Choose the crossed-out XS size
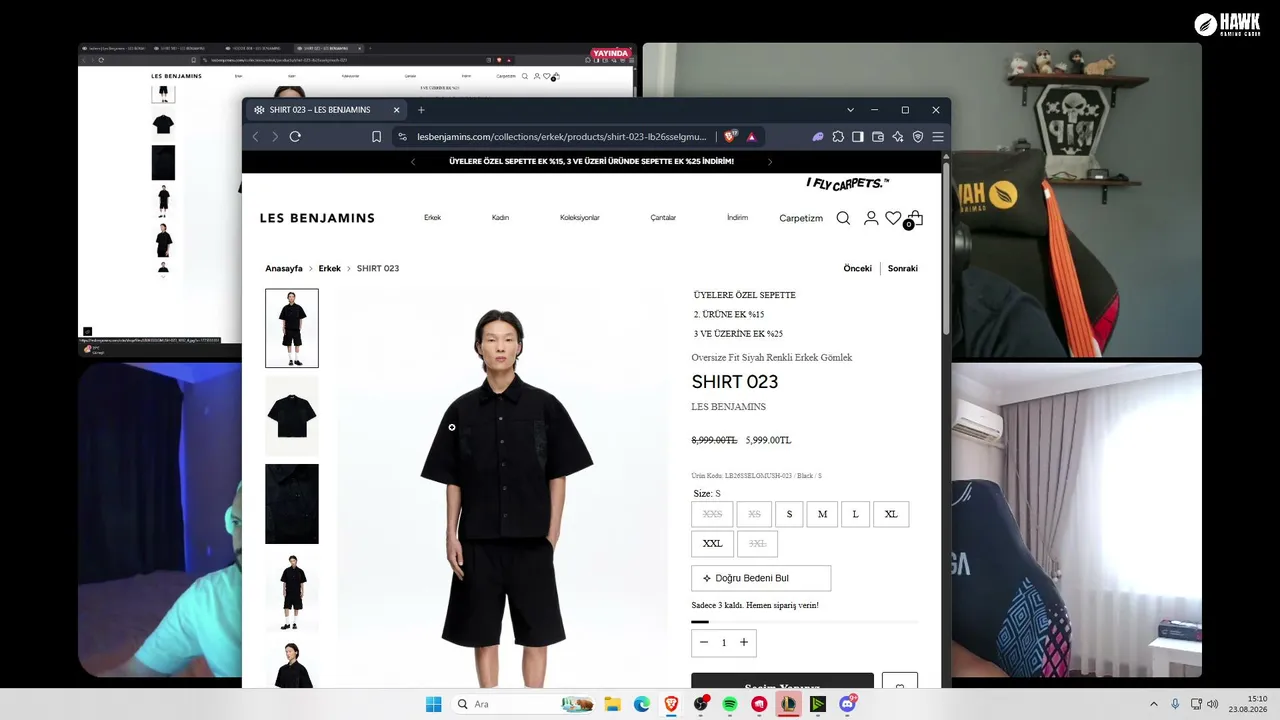The width and height of the screenshot is (1280, 720). 754,514
